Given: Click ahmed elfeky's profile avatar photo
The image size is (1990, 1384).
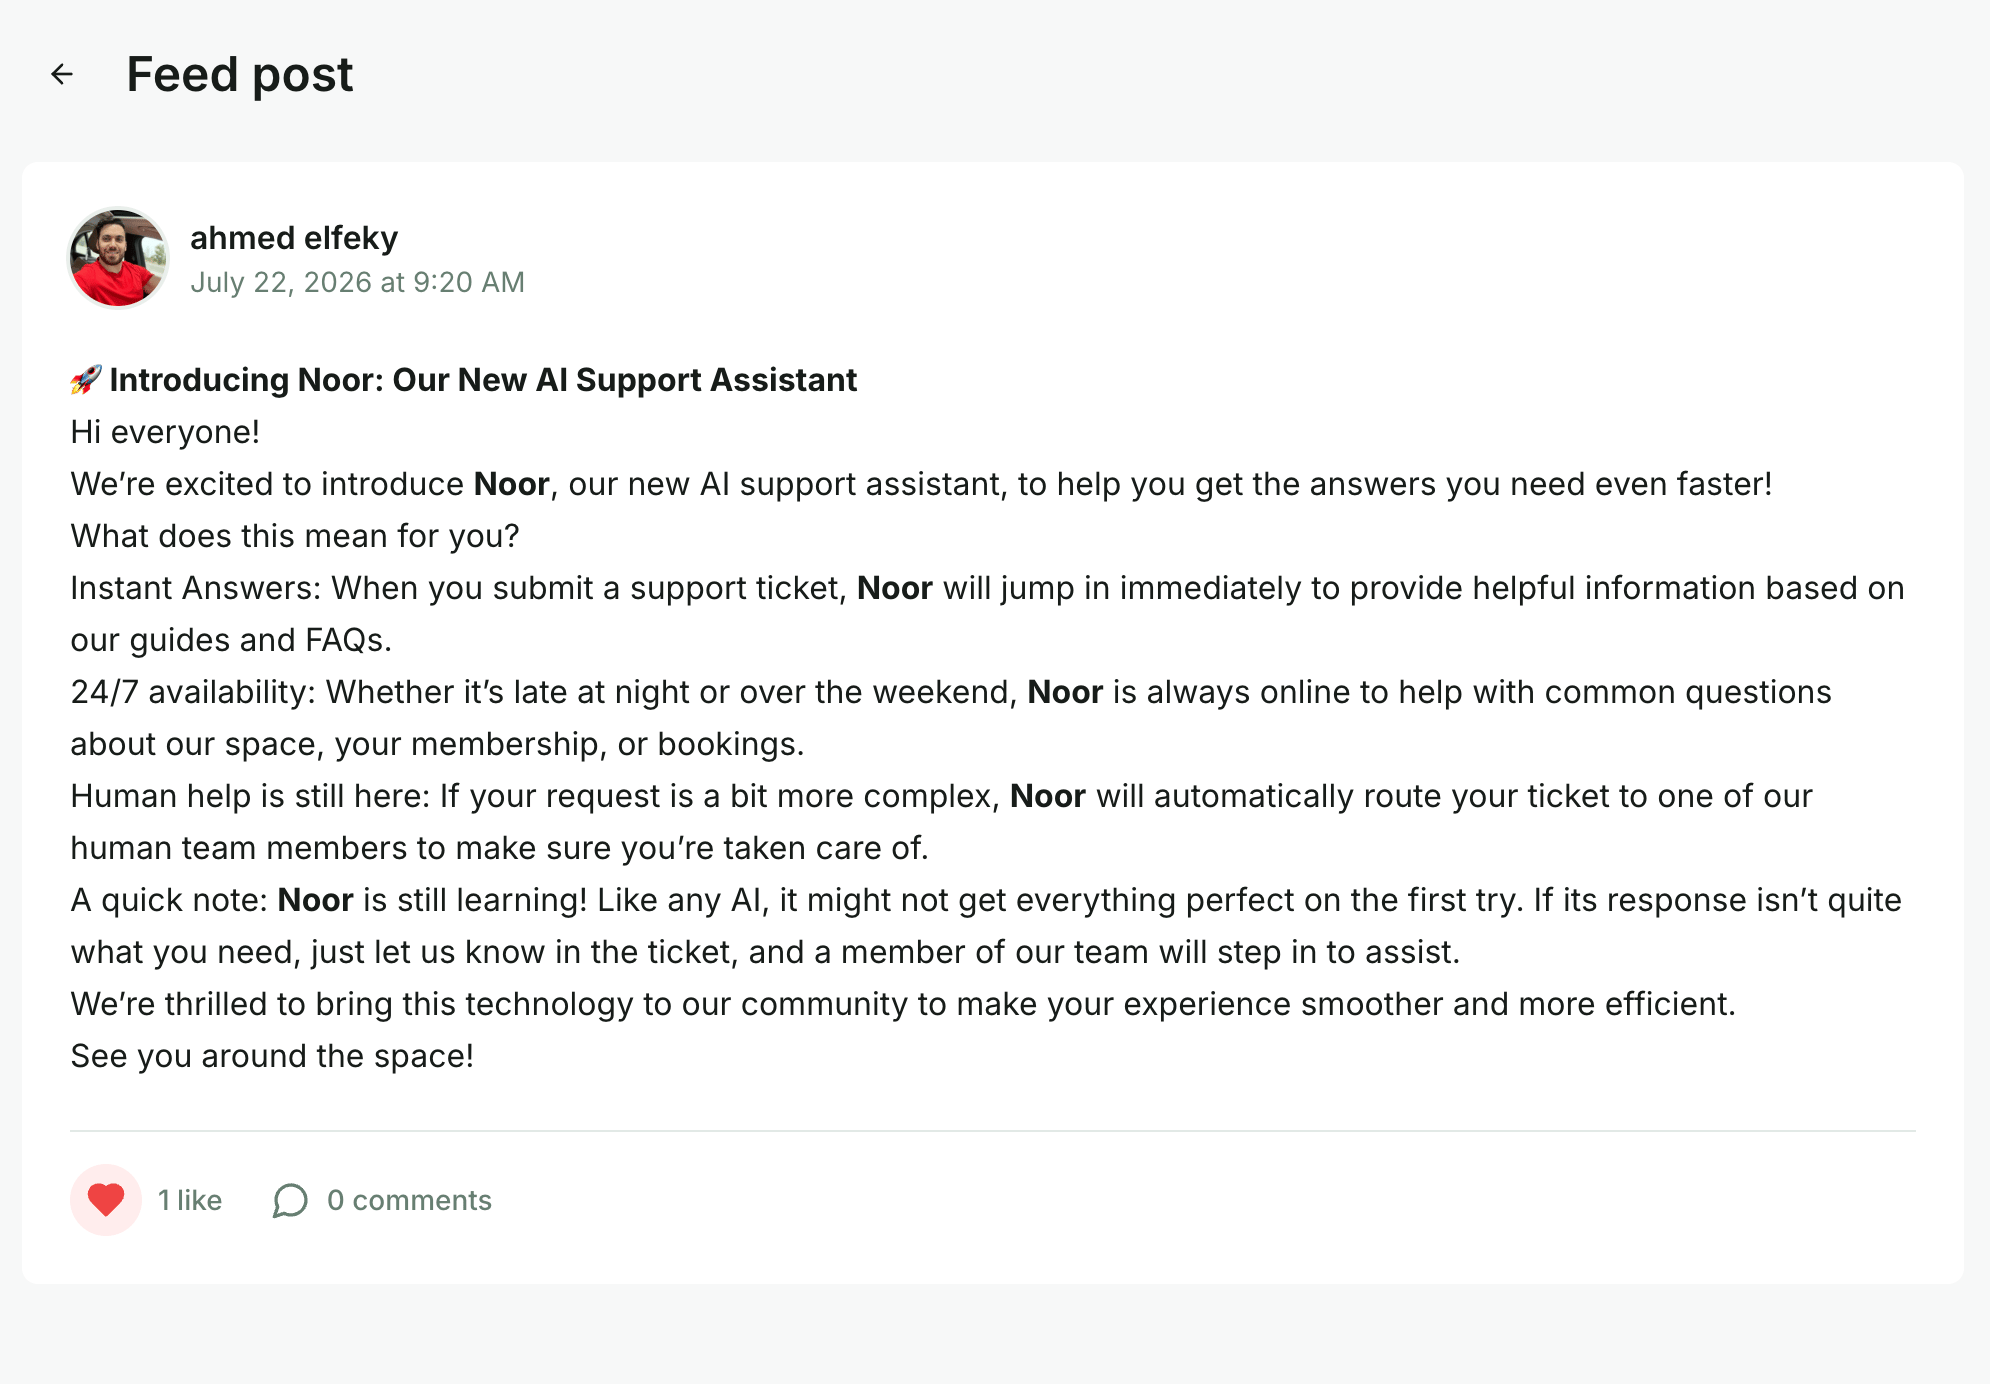Looking at the screenshot, I should pyautogui.click(x=118, y=258).
